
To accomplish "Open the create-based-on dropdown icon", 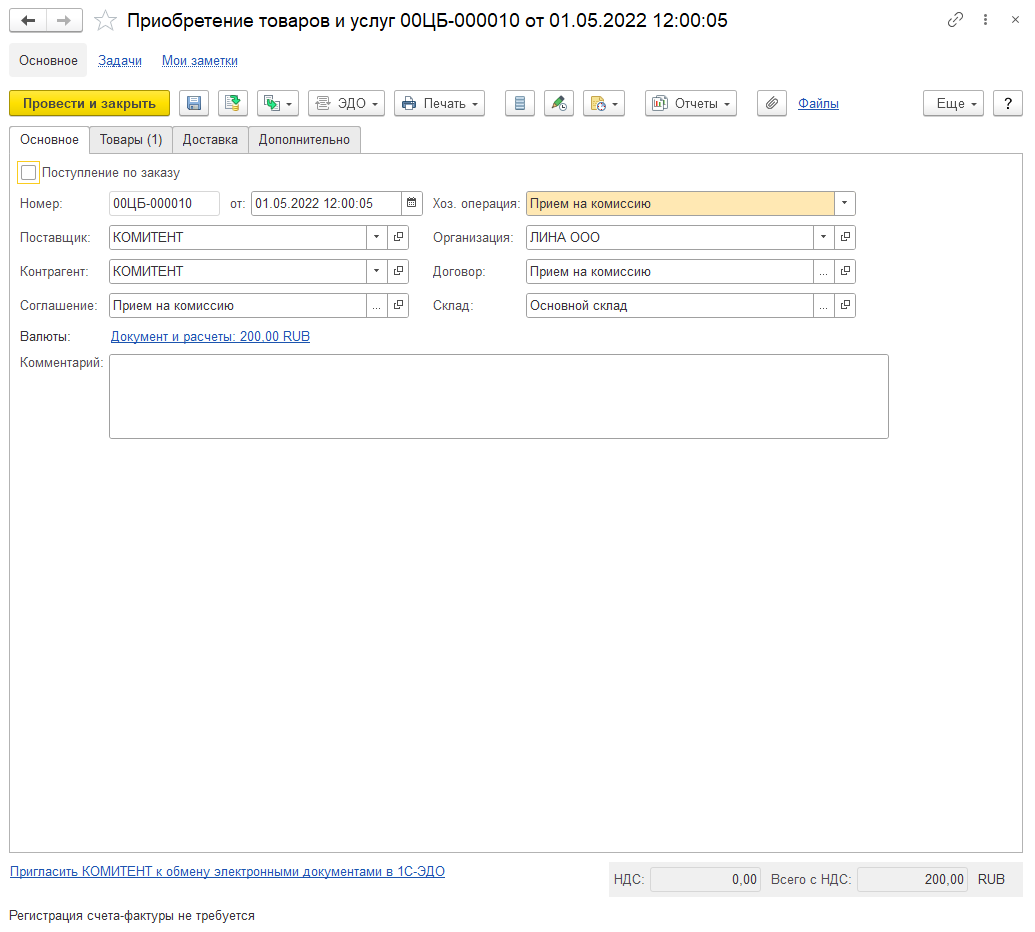I will [278, 104].
